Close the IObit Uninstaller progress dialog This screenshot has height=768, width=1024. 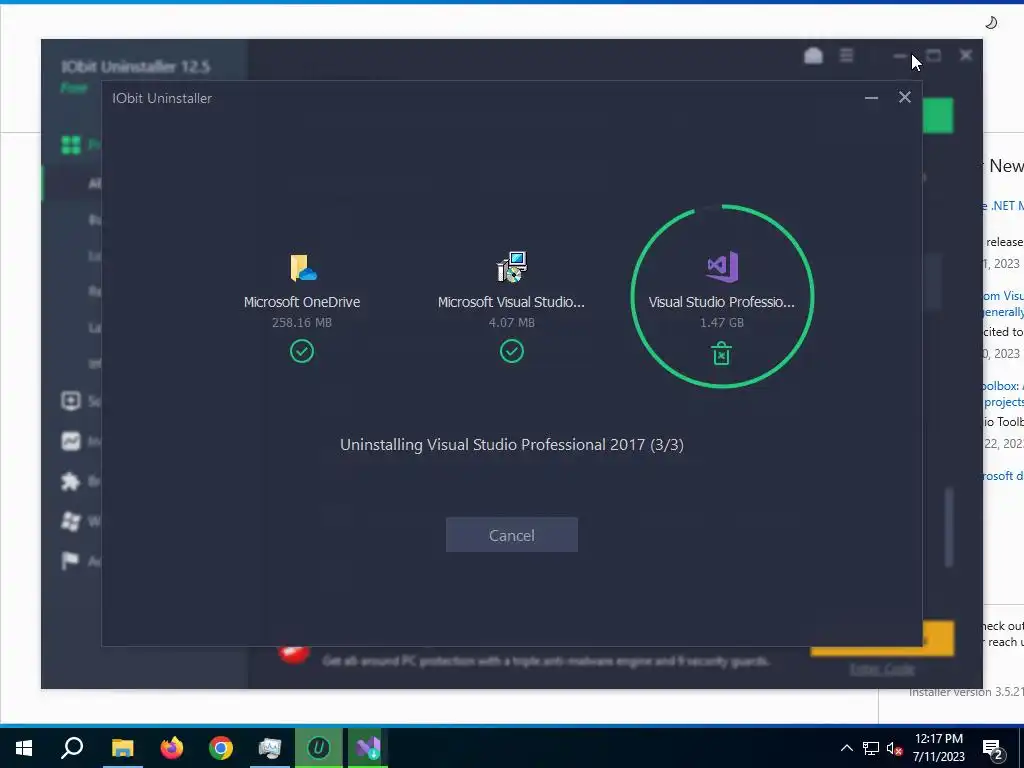tap(904, 97)
